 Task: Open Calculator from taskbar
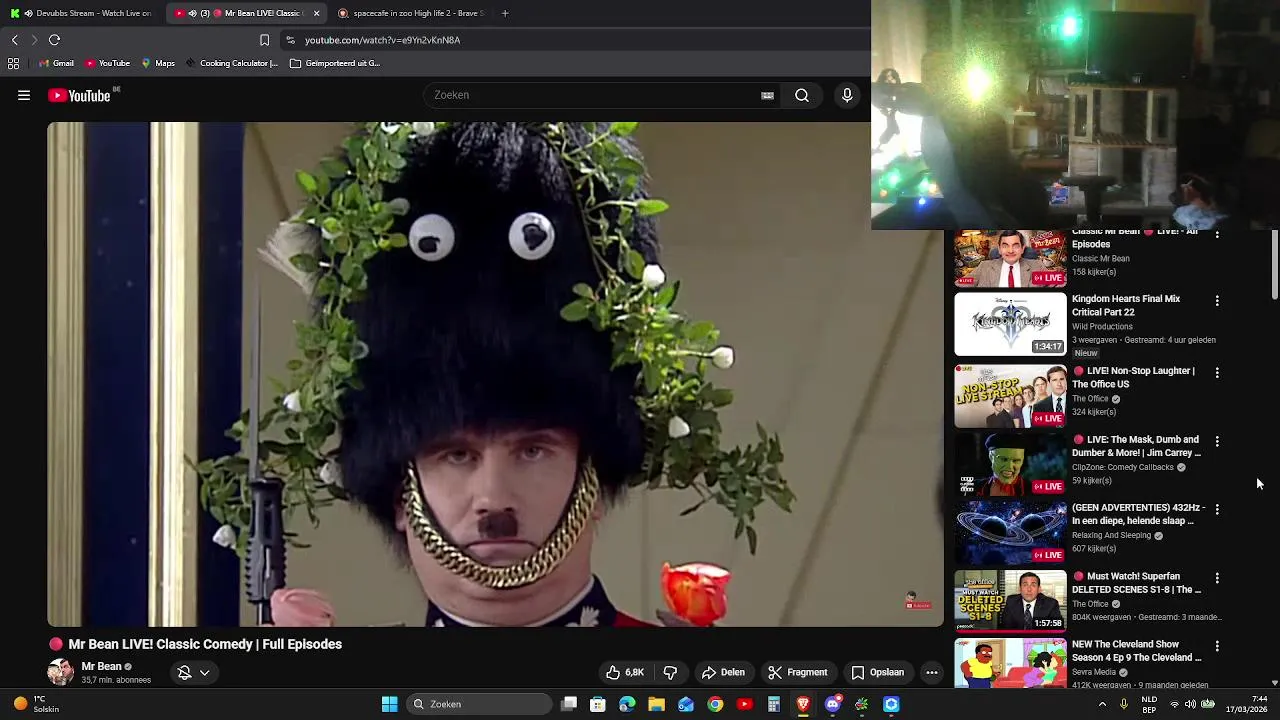(773, 704)
